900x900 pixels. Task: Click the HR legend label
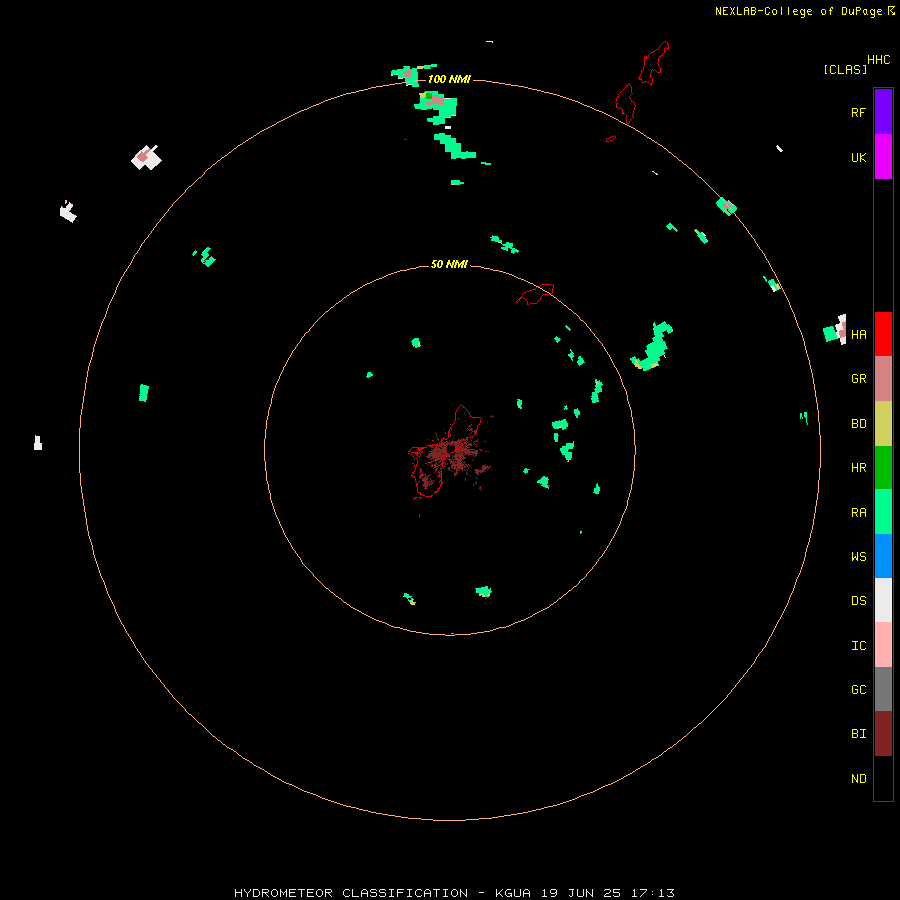tap(858, 468)
